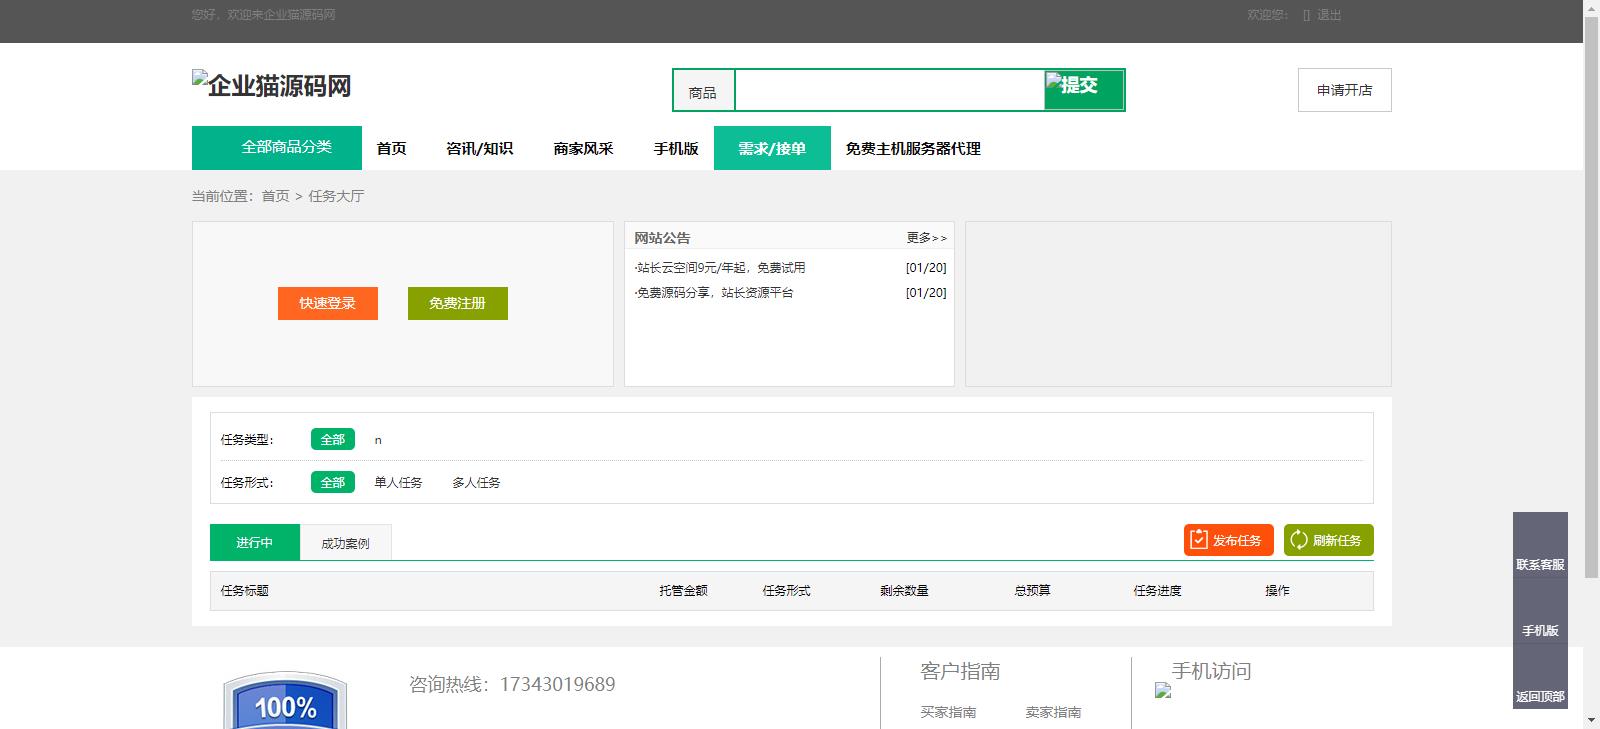Click the 刷新任务 refresh arrows icon
The width and height of the screenshot is (1600, 729).
click(1299, 540)
